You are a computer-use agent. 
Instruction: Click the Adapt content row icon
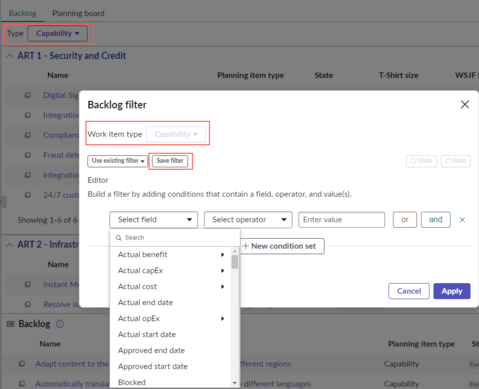click(22, 364)
